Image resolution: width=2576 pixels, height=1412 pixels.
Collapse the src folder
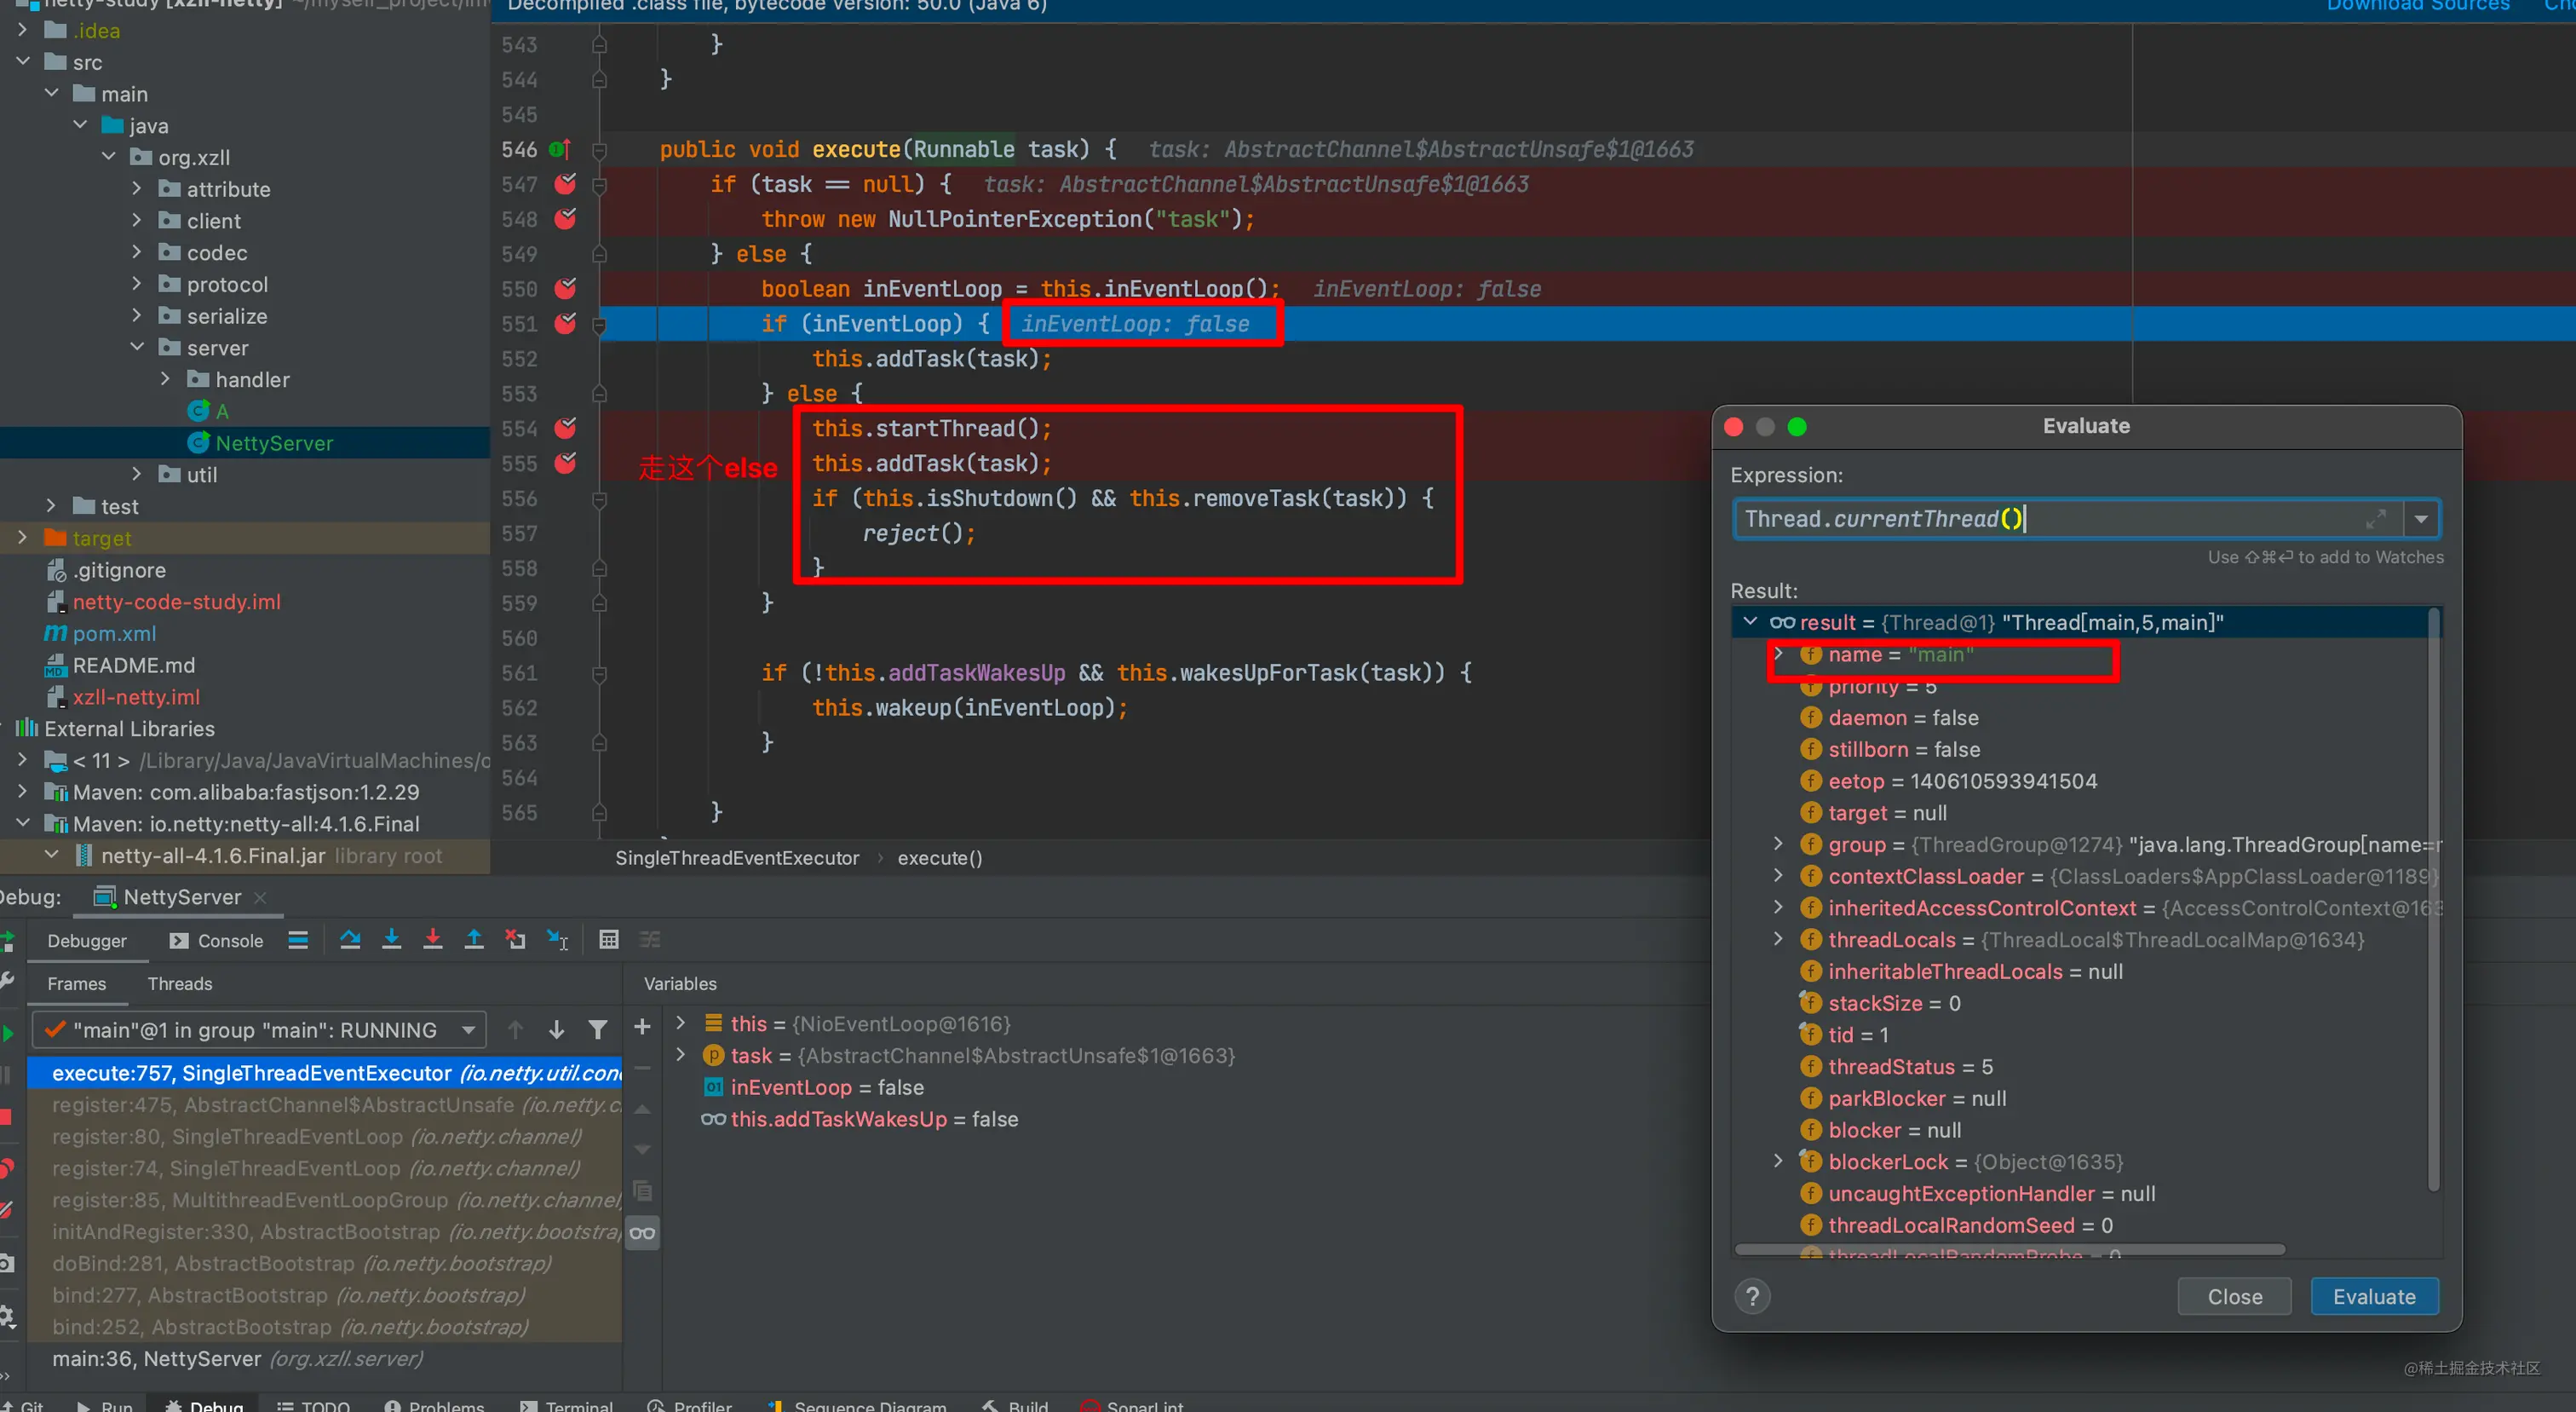(x=23, y=62)
